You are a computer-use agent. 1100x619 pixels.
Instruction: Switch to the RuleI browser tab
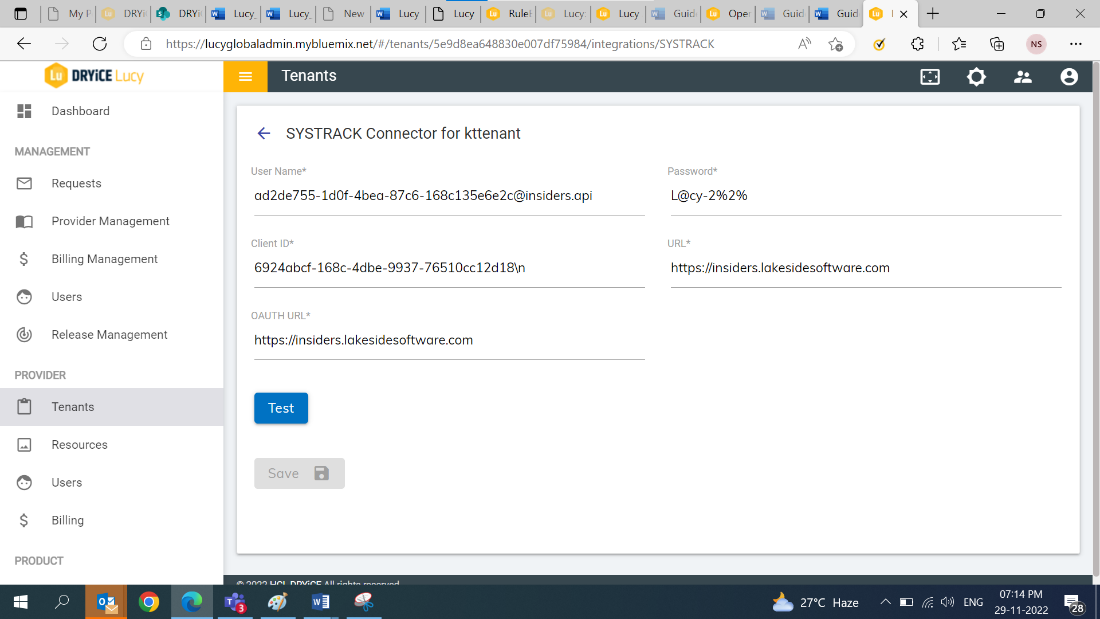point(510,13)
